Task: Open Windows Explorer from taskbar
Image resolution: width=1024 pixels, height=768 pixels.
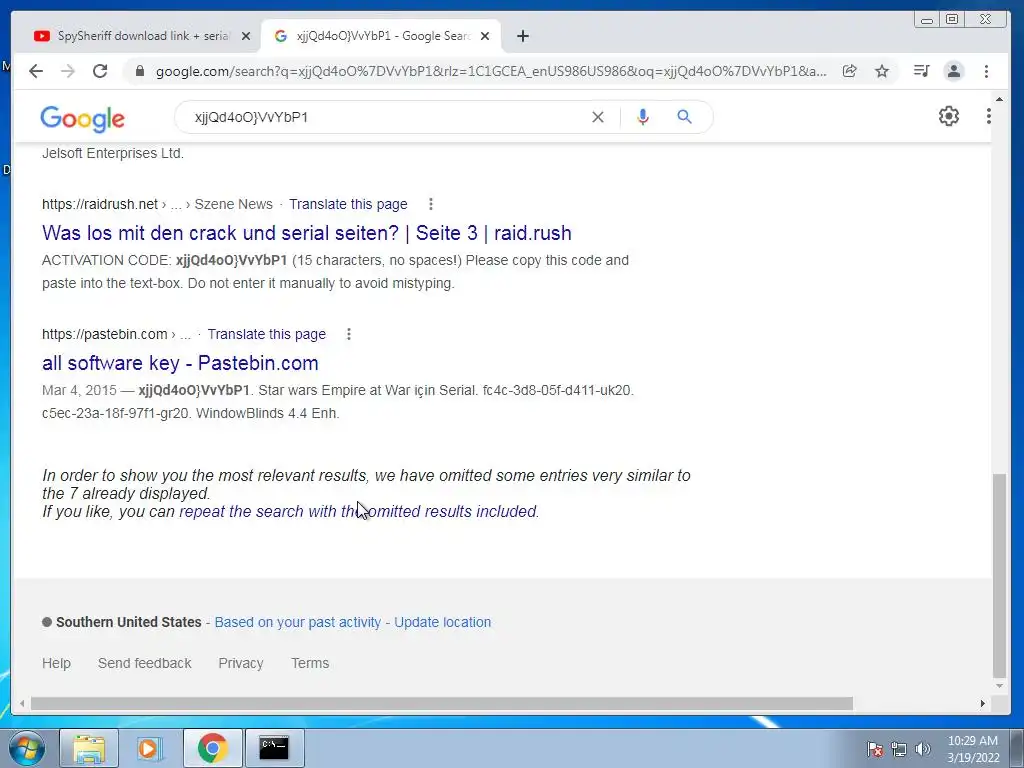Action: [x=89, y=748]
